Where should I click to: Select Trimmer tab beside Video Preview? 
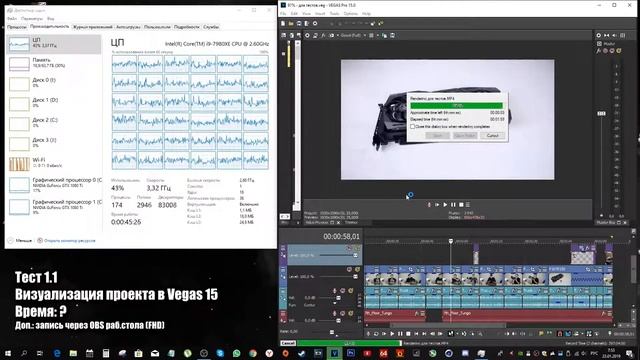click(351, 222)
